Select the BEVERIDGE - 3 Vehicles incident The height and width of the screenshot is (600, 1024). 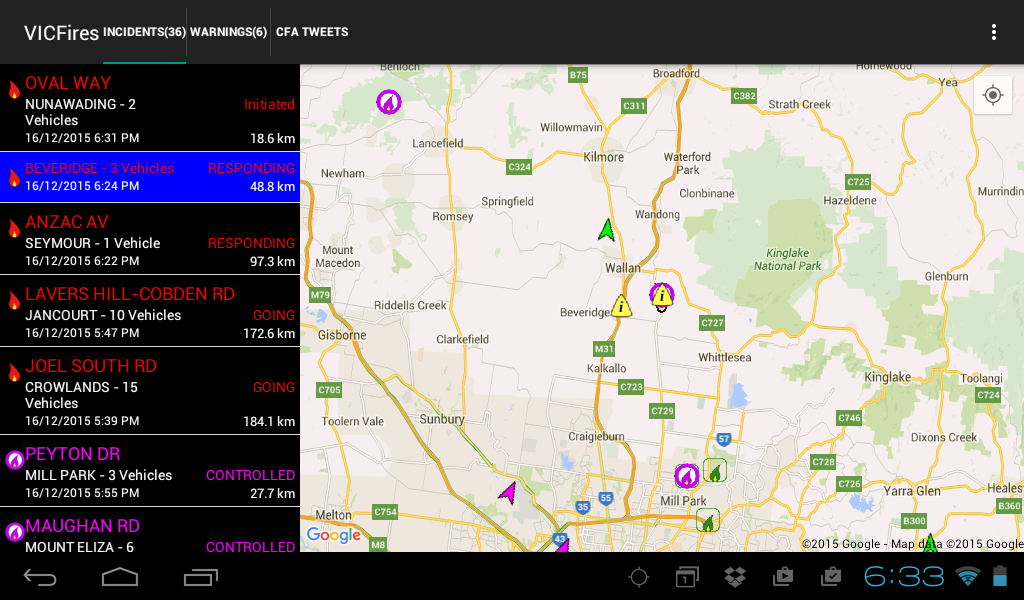[150, 177]
